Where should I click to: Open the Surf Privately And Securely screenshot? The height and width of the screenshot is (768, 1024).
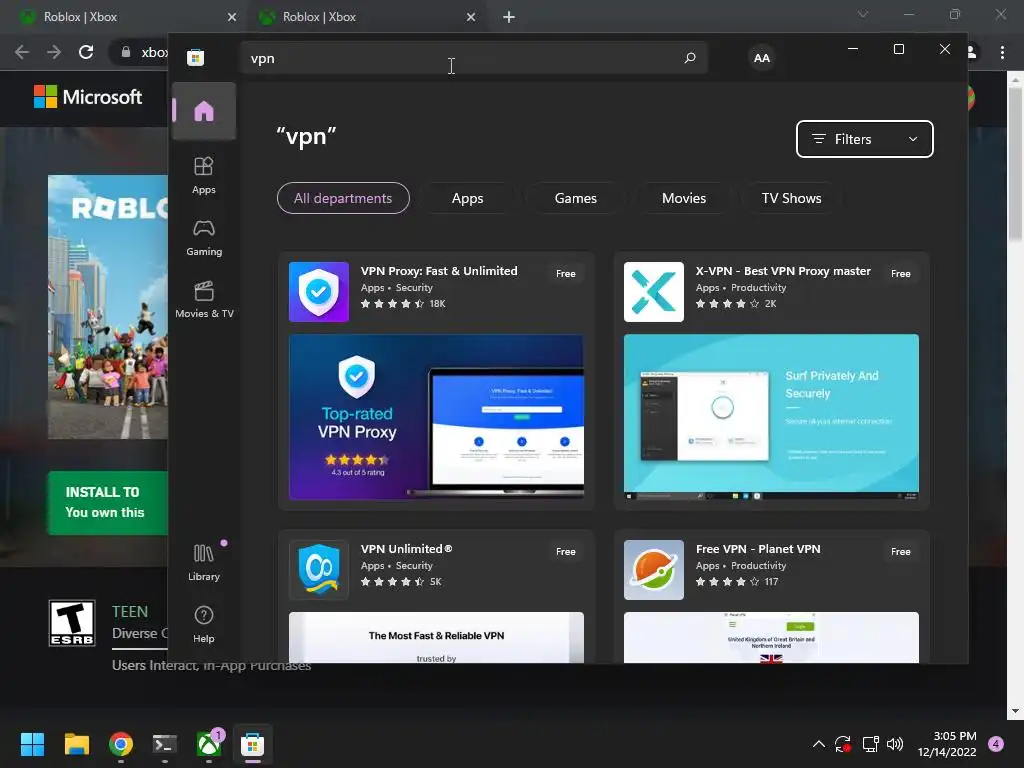[x=771, y=417]
